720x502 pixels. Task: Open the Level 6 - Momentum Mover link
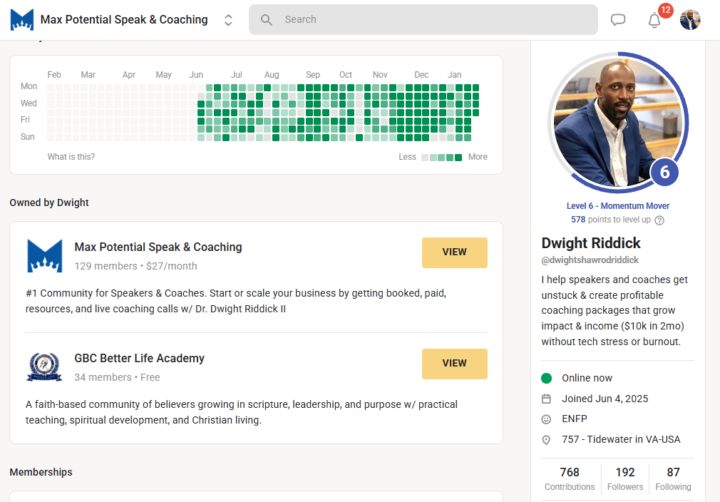click(x=617, y=206)
